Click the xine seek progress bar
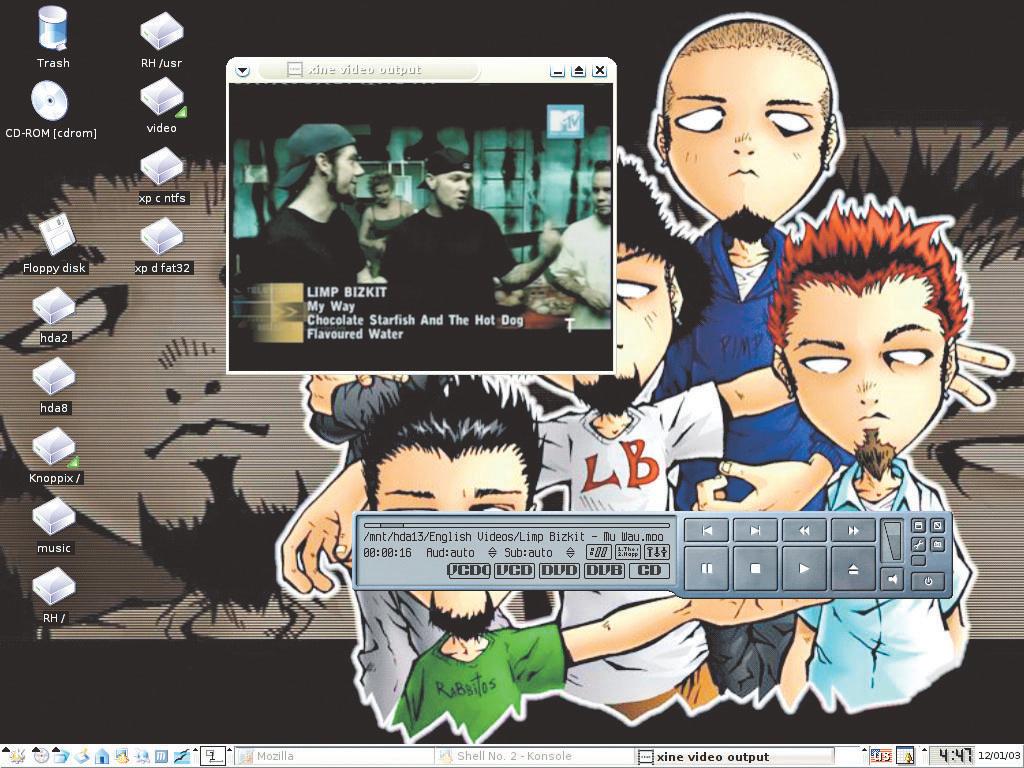The height and width of the screenshot is (768, 1024). click(517, 524)
